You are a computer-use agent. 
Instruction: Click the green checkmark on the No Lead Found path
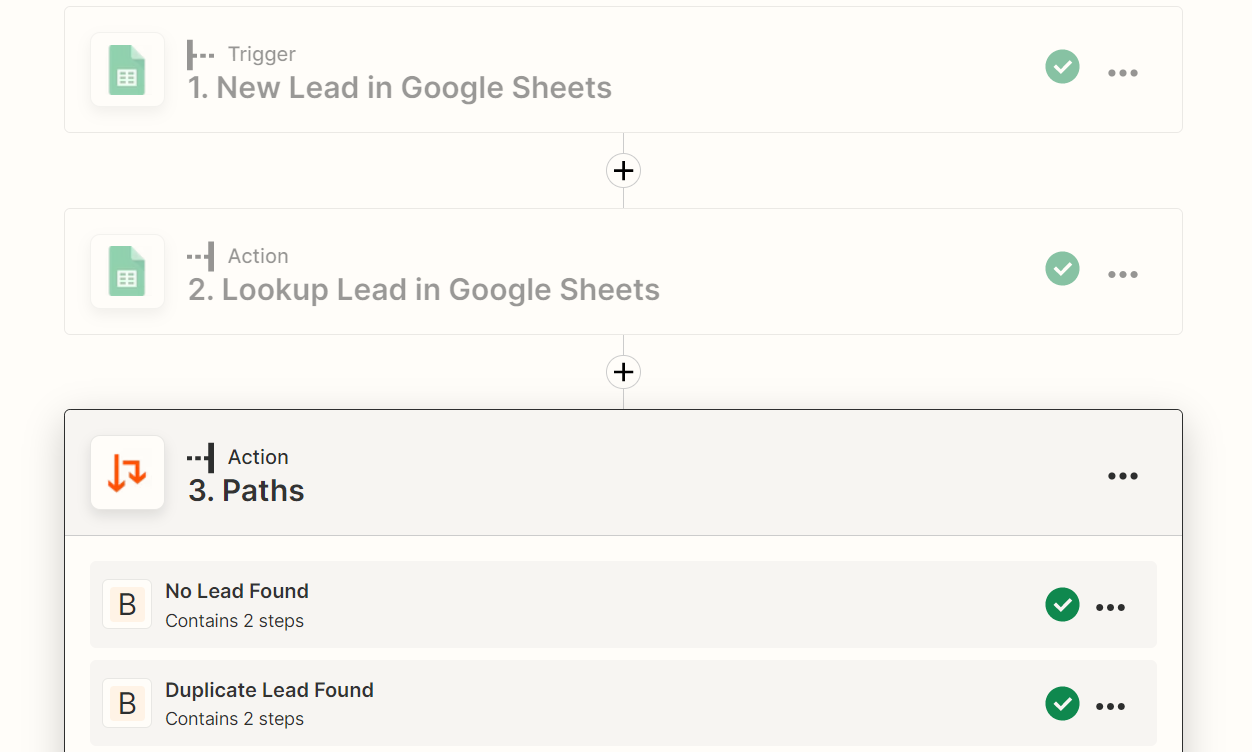click(1062, 604)
